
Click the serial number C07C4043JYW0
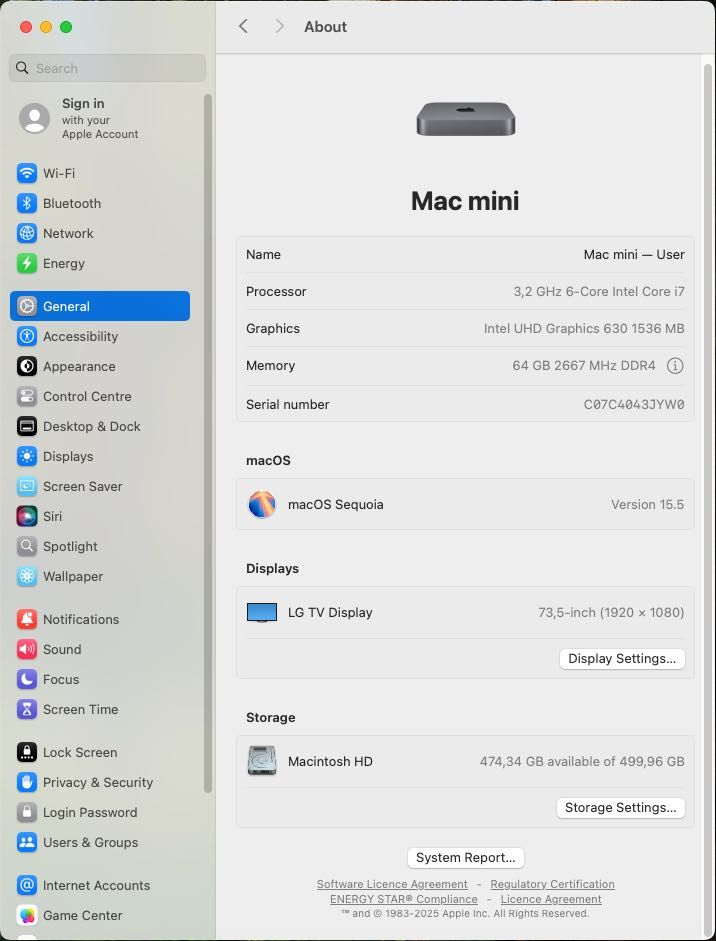coord(634,404)
